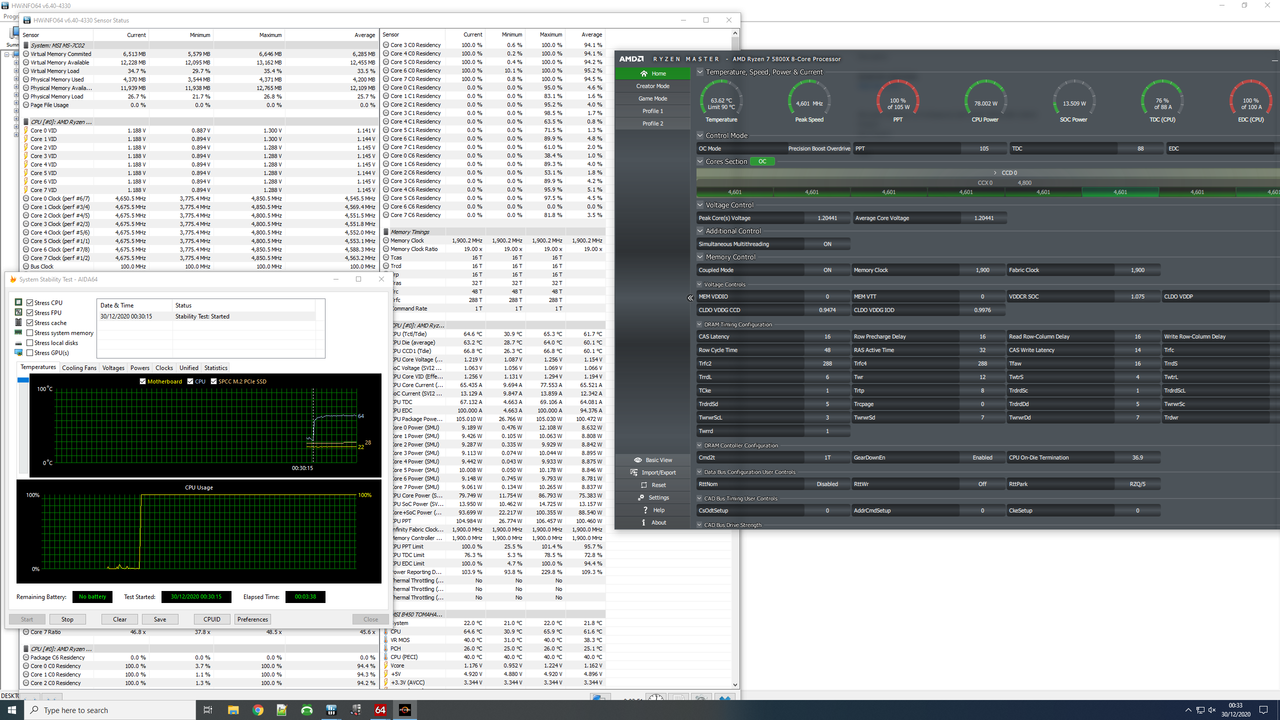Click the Stop button in AIDA64
1280x720 pixels.
click(67, 619)
